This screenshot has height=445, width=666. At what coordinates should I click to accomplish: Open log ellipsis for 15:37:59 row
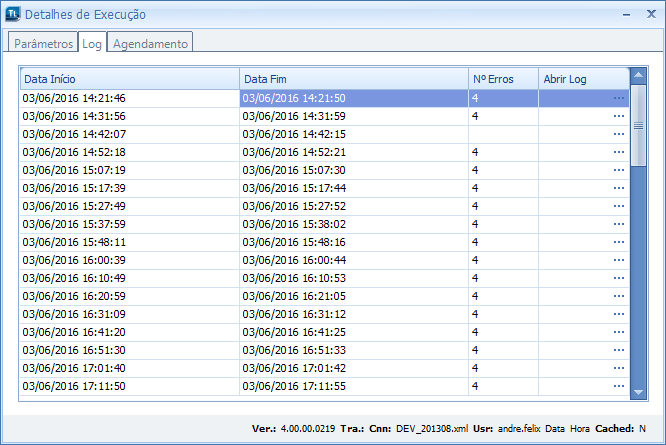click(618, 224)
